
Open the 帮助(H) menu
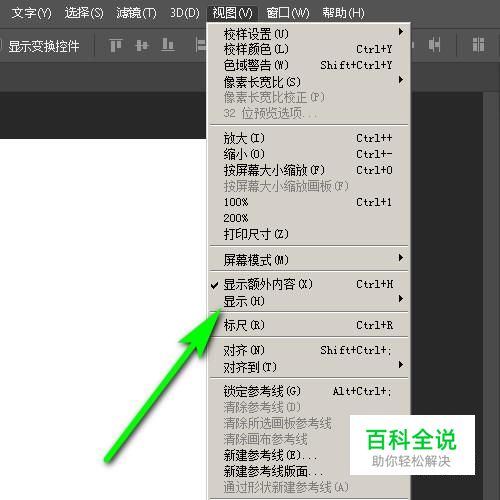coord(343,13)
